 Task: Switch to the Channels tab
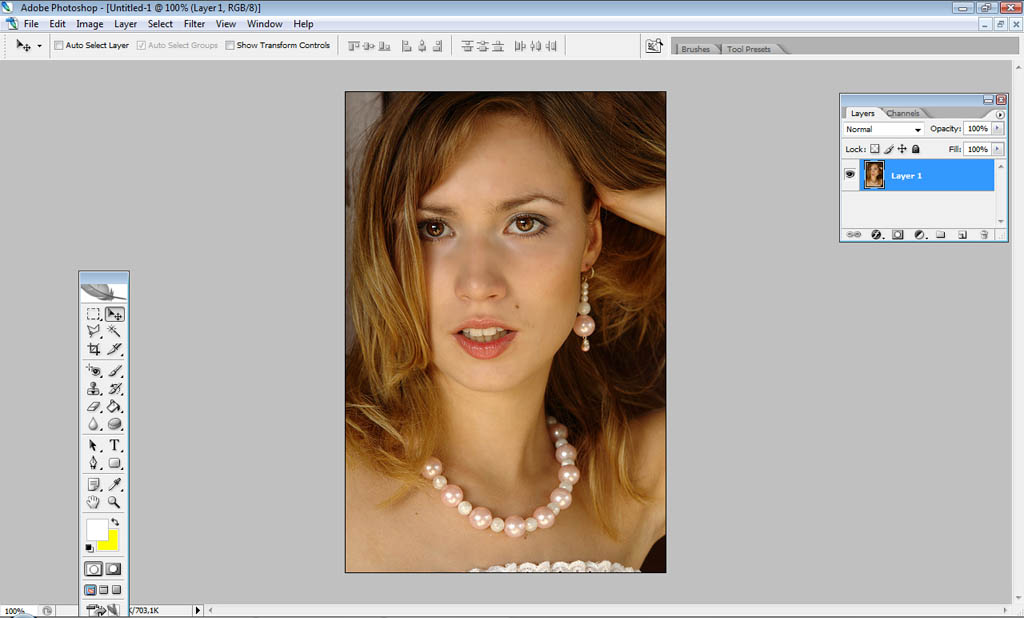[903, 113]
